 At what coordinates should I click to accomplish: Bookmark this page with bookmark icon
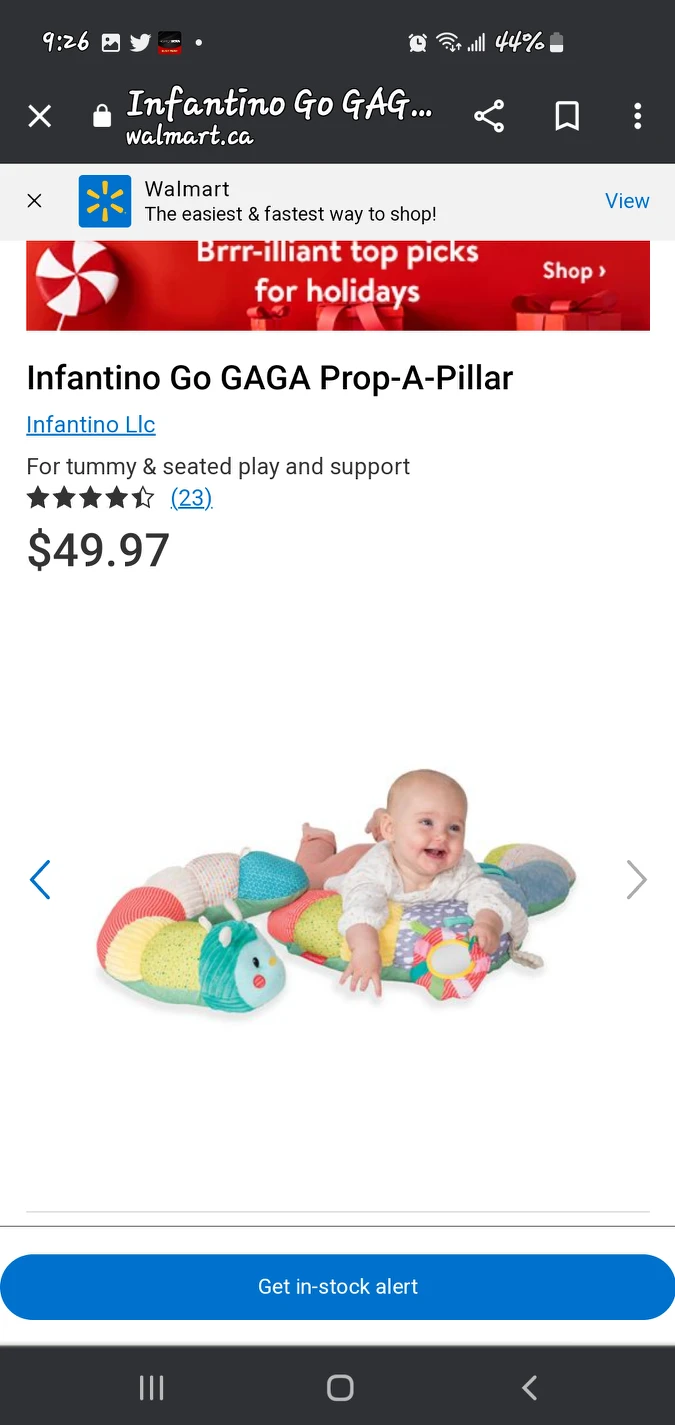(x=567, y=117)
